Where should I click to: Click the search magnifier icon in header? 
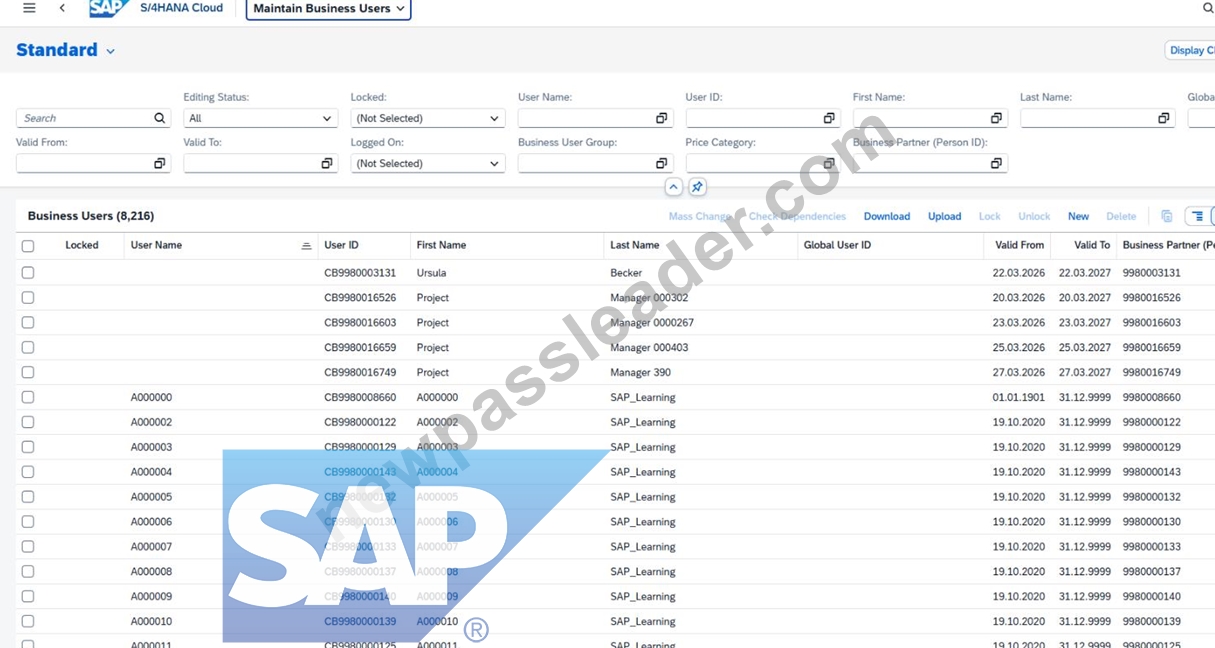click(x=1207, y=8)
